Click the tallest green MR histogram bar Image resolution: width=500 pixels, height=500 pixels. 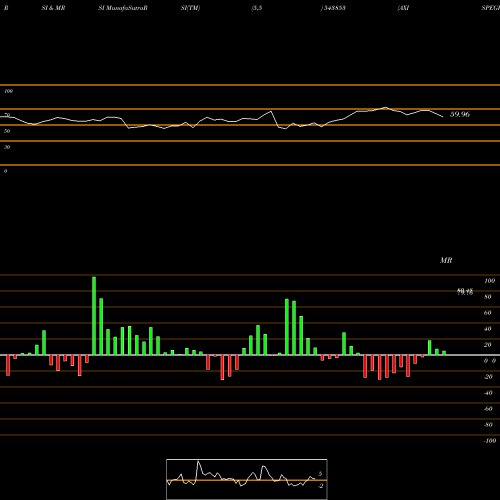coord(94,316)
